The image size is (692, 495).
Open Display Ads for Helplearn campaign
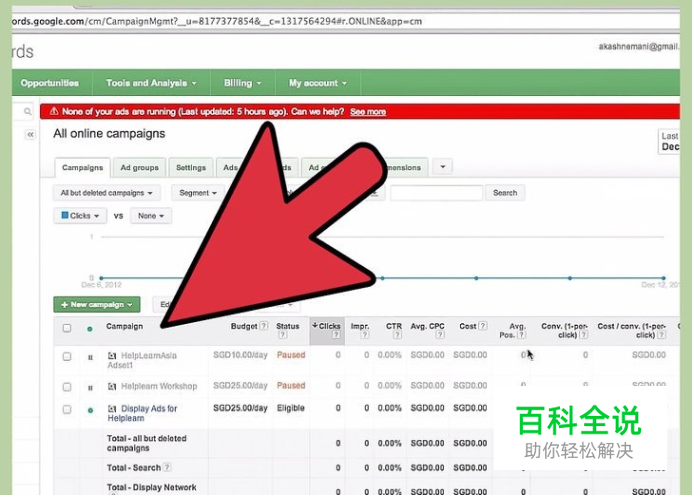tap(142, 413)
